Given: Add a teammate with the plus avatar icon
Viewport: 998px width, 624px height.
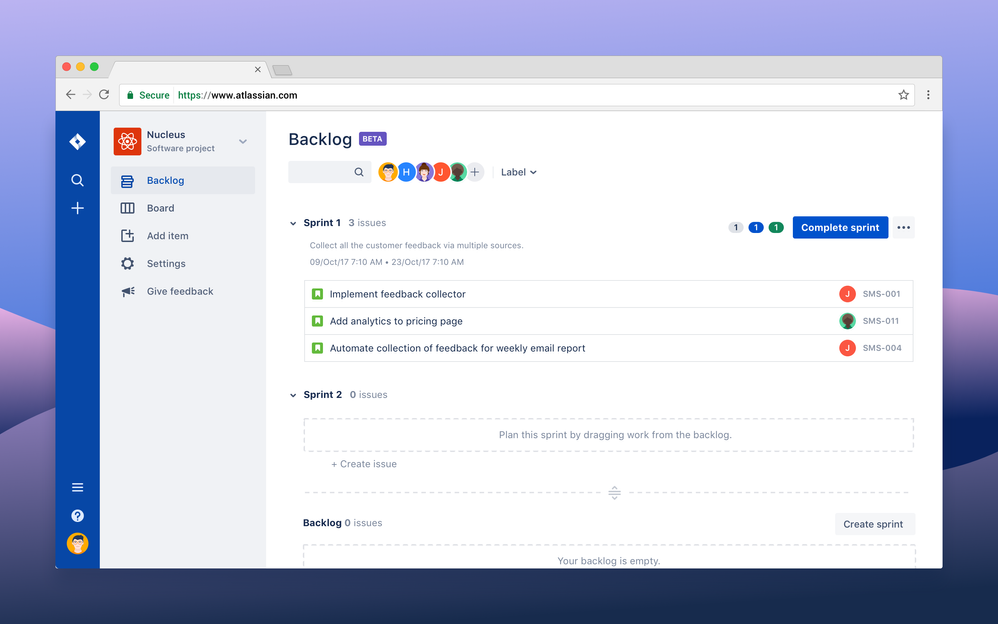Looking at the screenshot, I should tap(475, 171).
